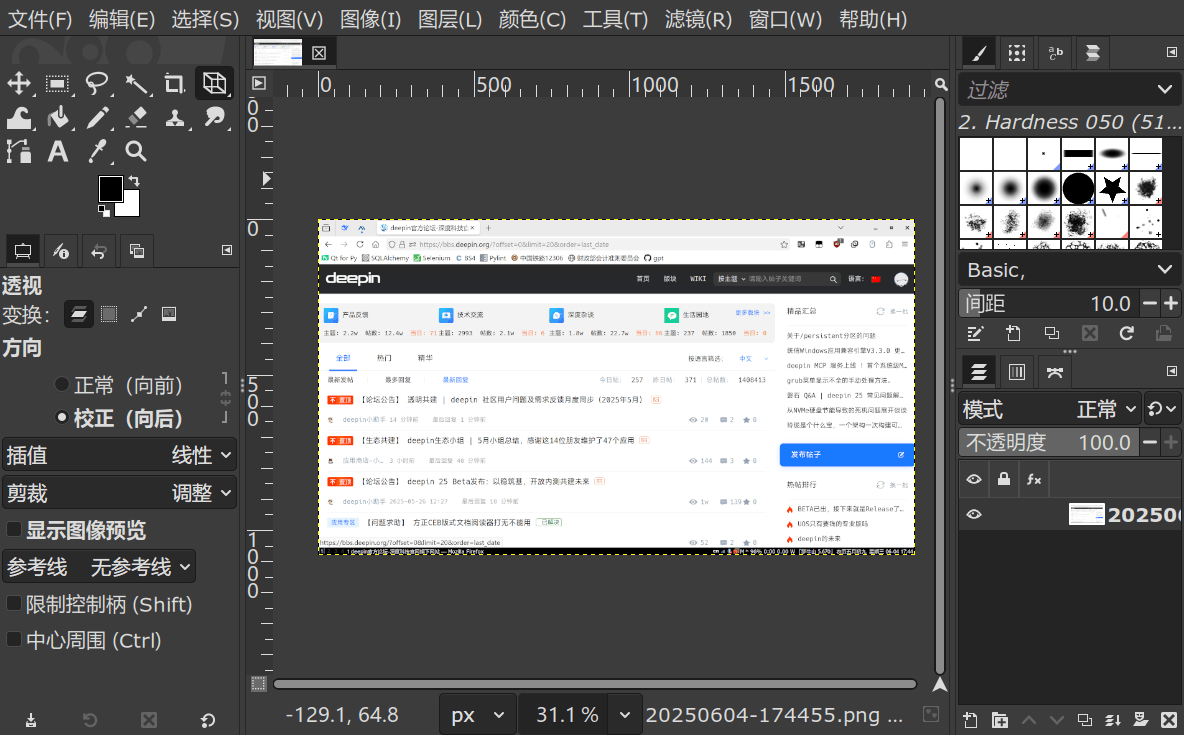Toggle lock pixels icon in layers panel
Screen dimensions: 1184x735
(x=1004, y=479)
